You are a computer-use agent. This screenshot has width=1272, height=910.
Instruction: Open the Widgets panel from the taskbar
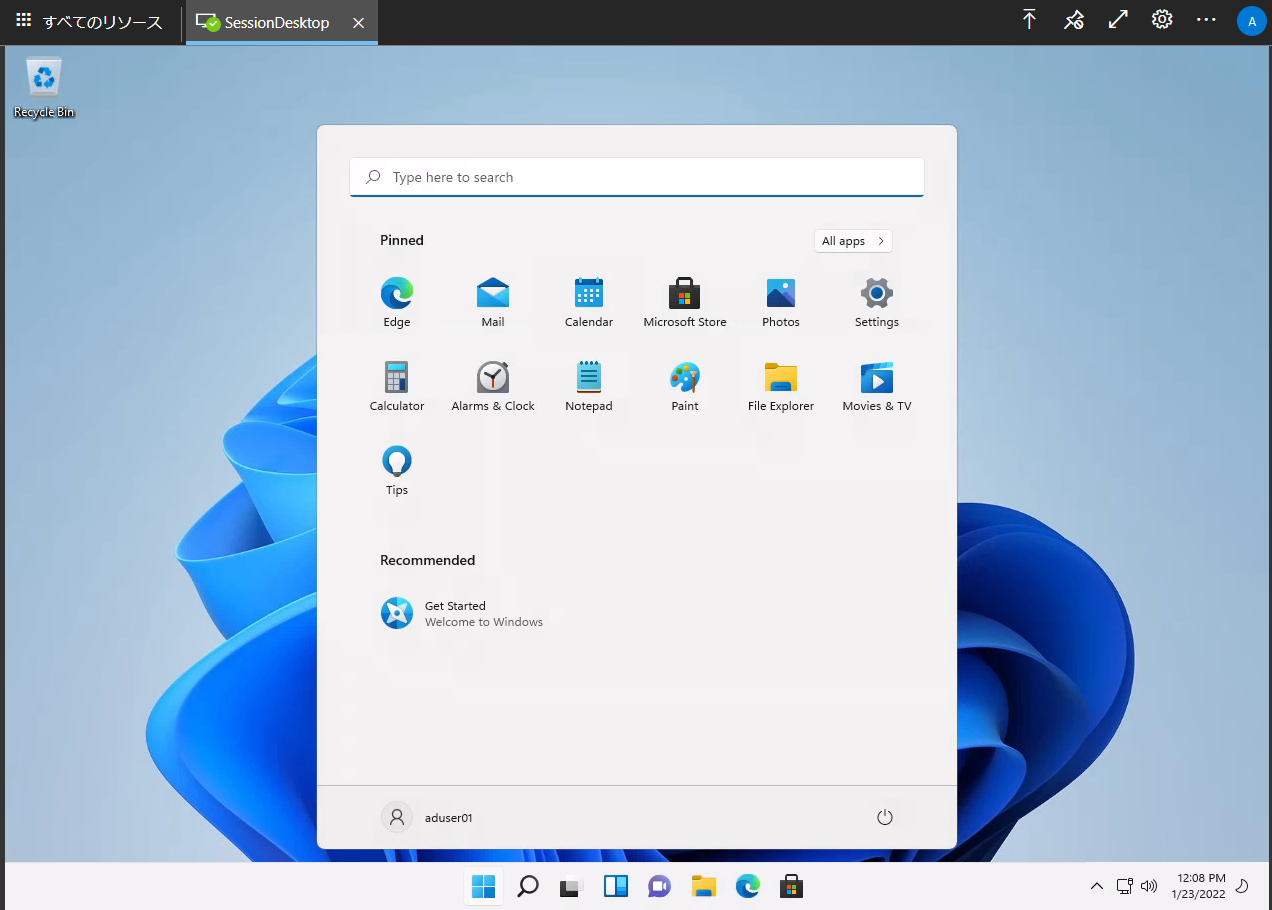pyautogui.click(x=616, y=886)
